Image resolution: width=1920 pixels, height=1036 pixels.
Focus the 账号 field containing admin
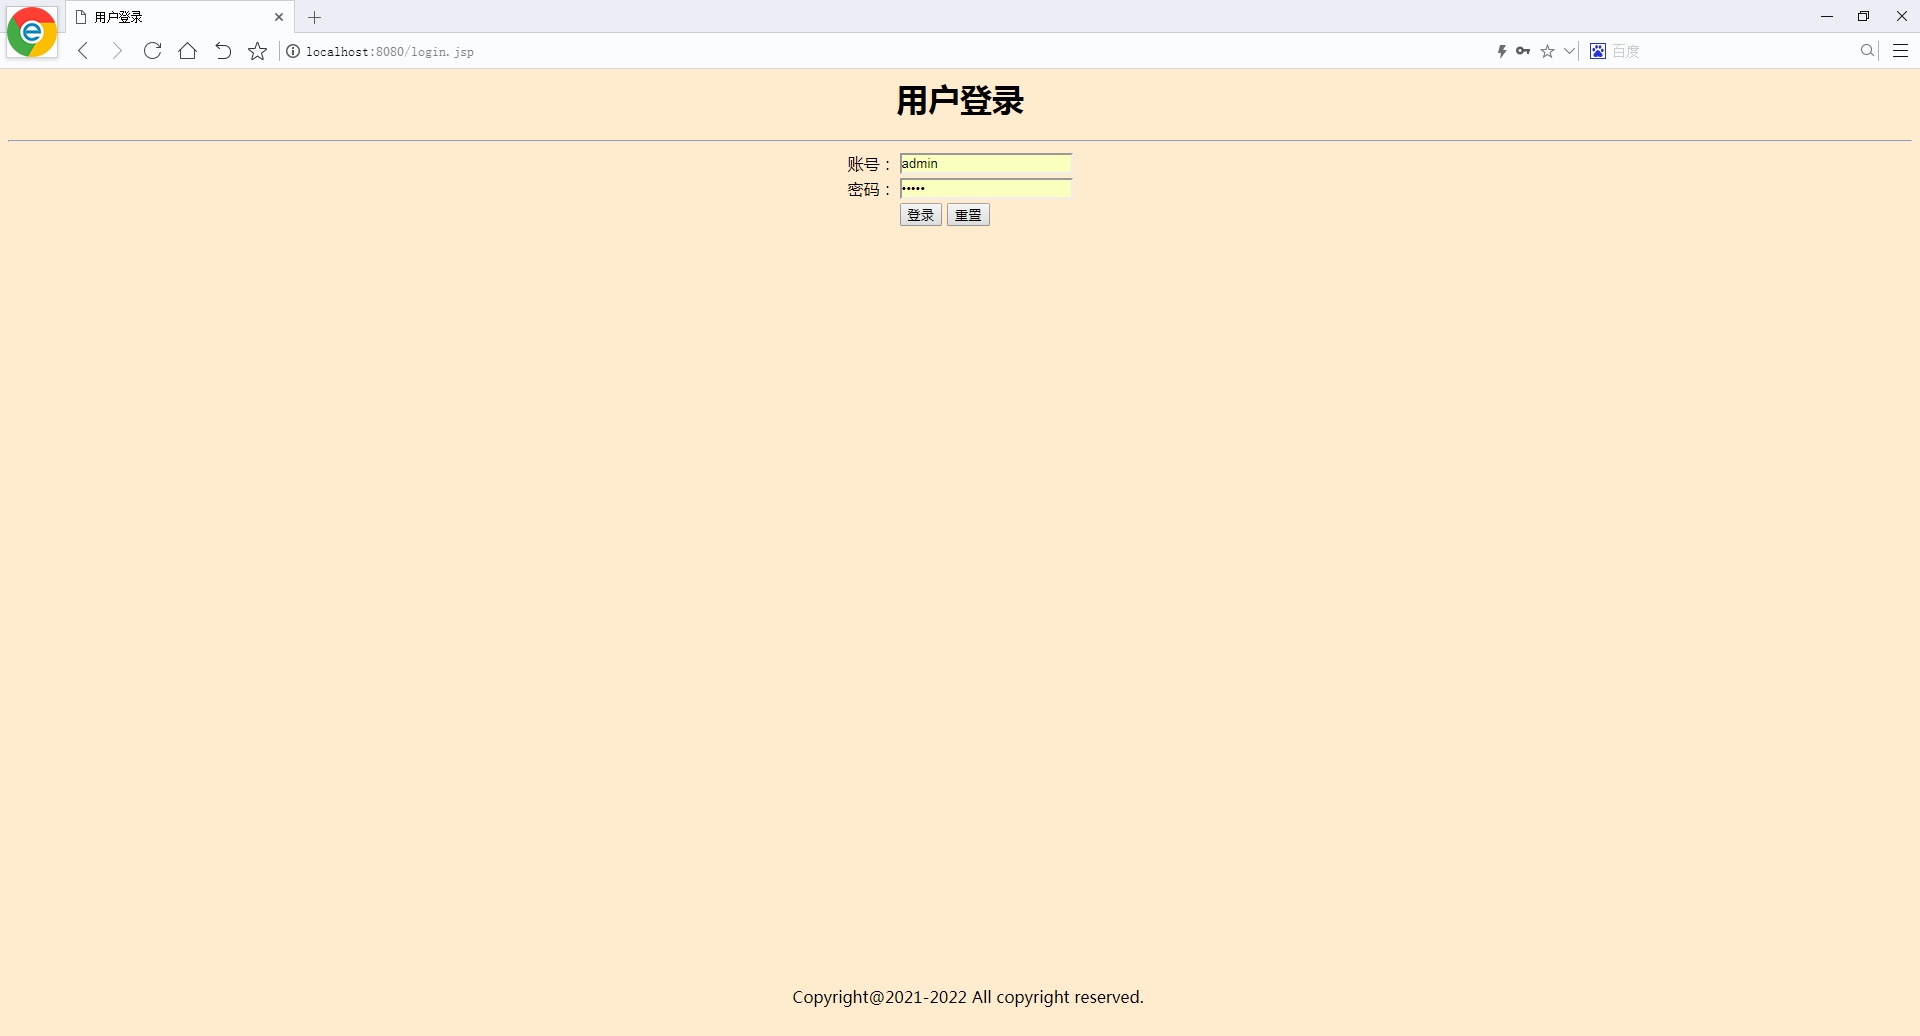[x=986, y=163]
